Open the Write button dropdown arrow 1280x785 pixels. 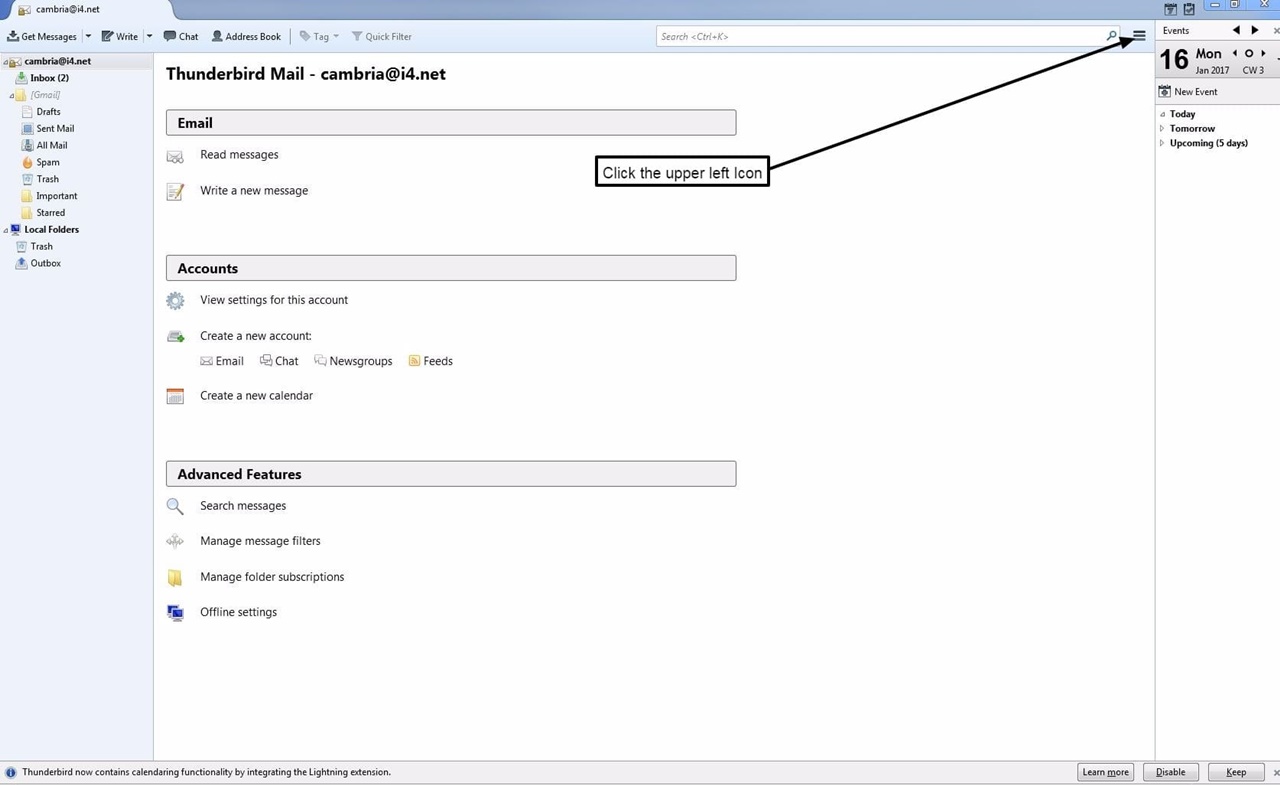coord(149,36)
